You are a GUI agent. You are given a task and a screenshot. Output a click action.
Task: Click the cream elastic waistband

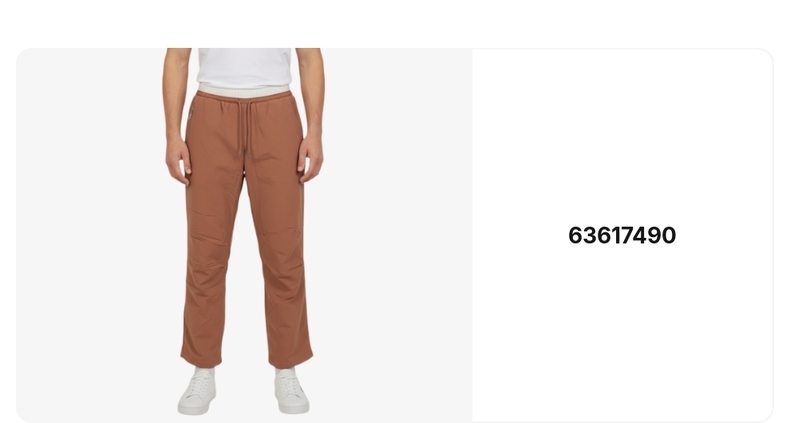[x=244, y=91]
